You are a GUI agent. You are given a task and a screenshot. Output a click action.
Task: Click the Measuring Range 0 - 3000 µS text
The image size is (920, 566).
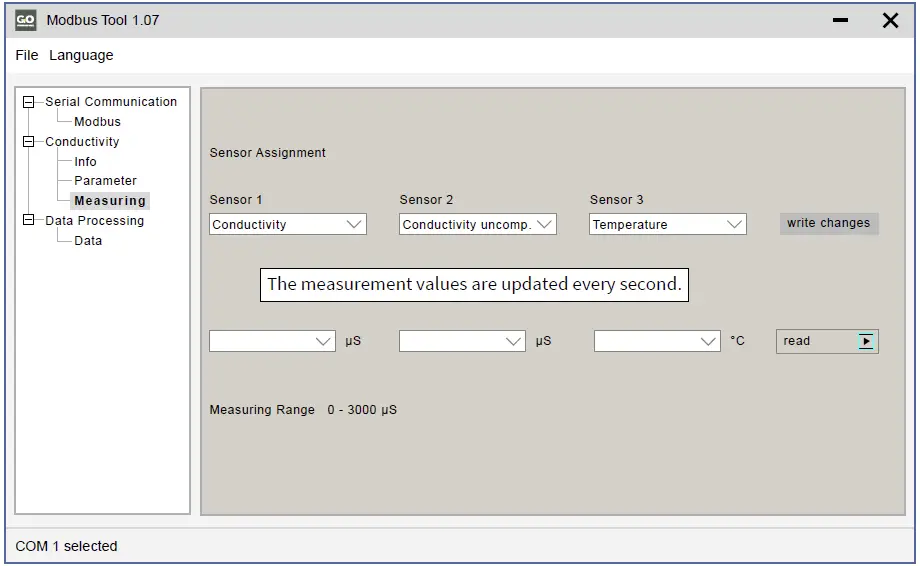click(x=303, y=410)
